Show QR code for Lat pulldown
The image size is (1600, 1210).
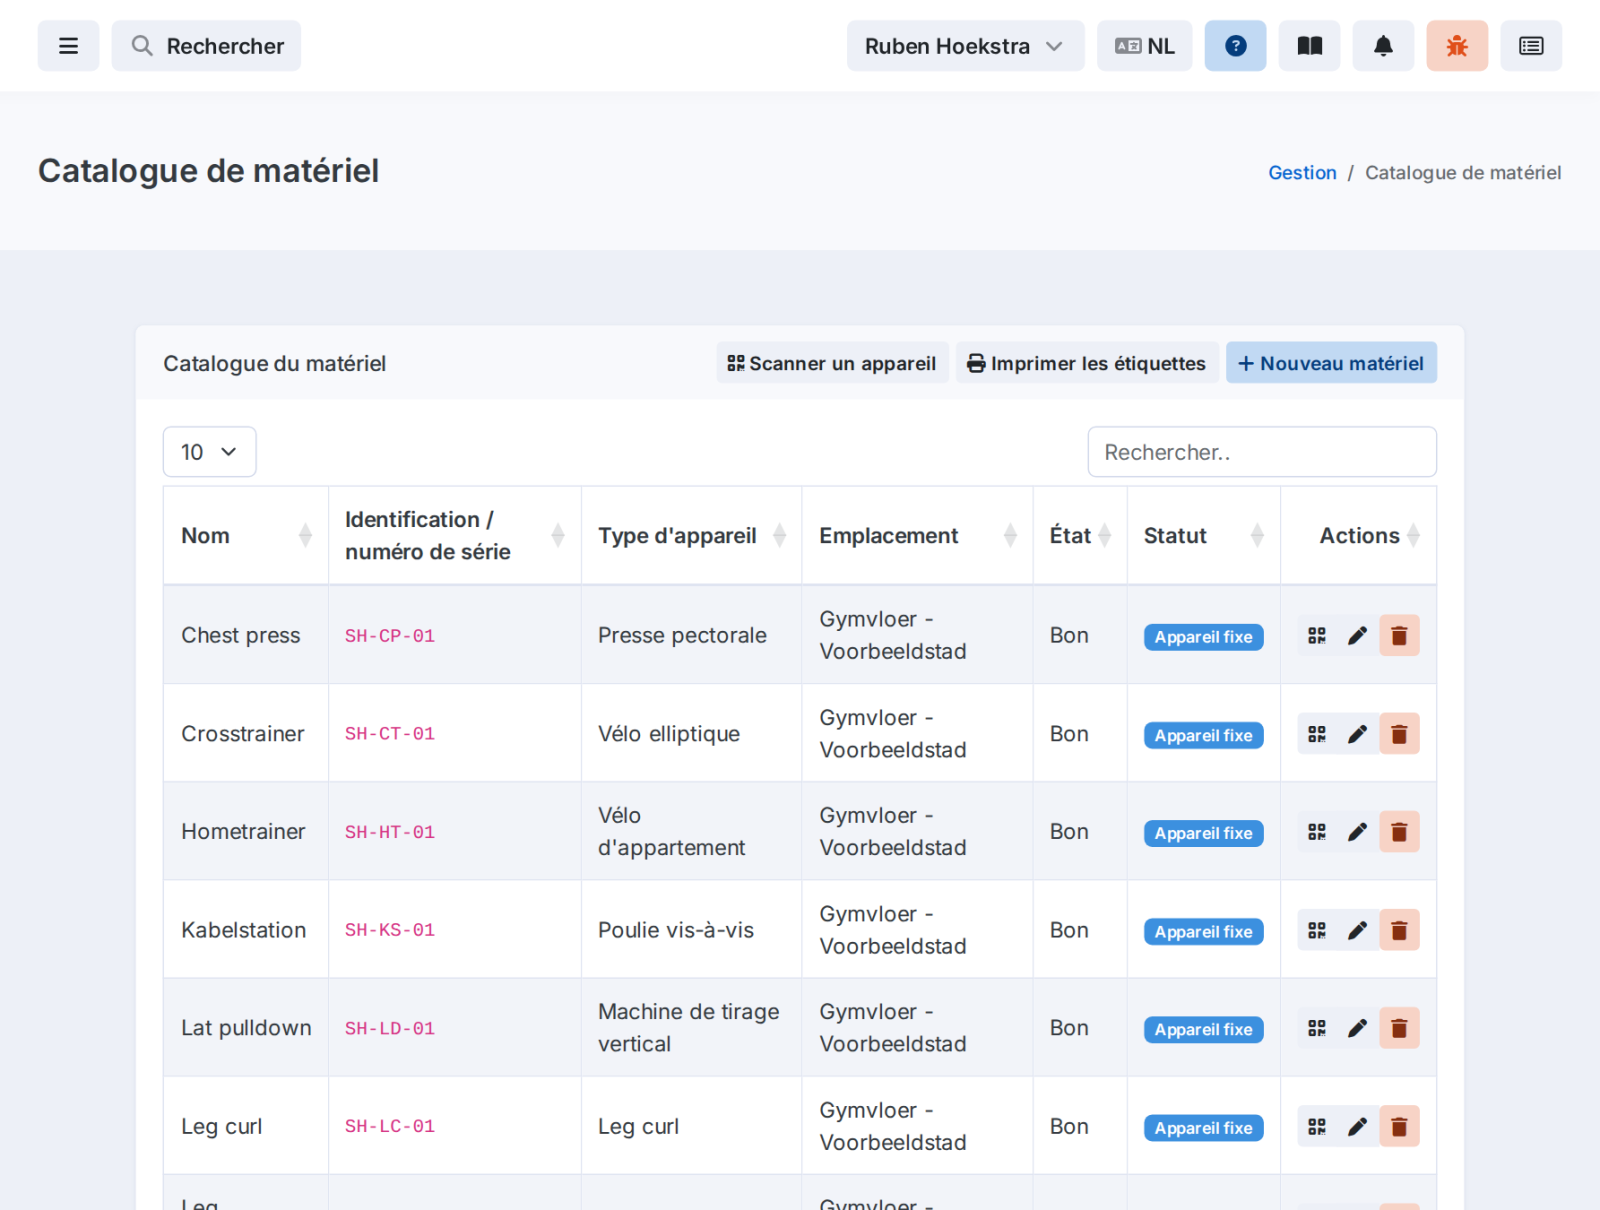(x=1317, y=1028)
